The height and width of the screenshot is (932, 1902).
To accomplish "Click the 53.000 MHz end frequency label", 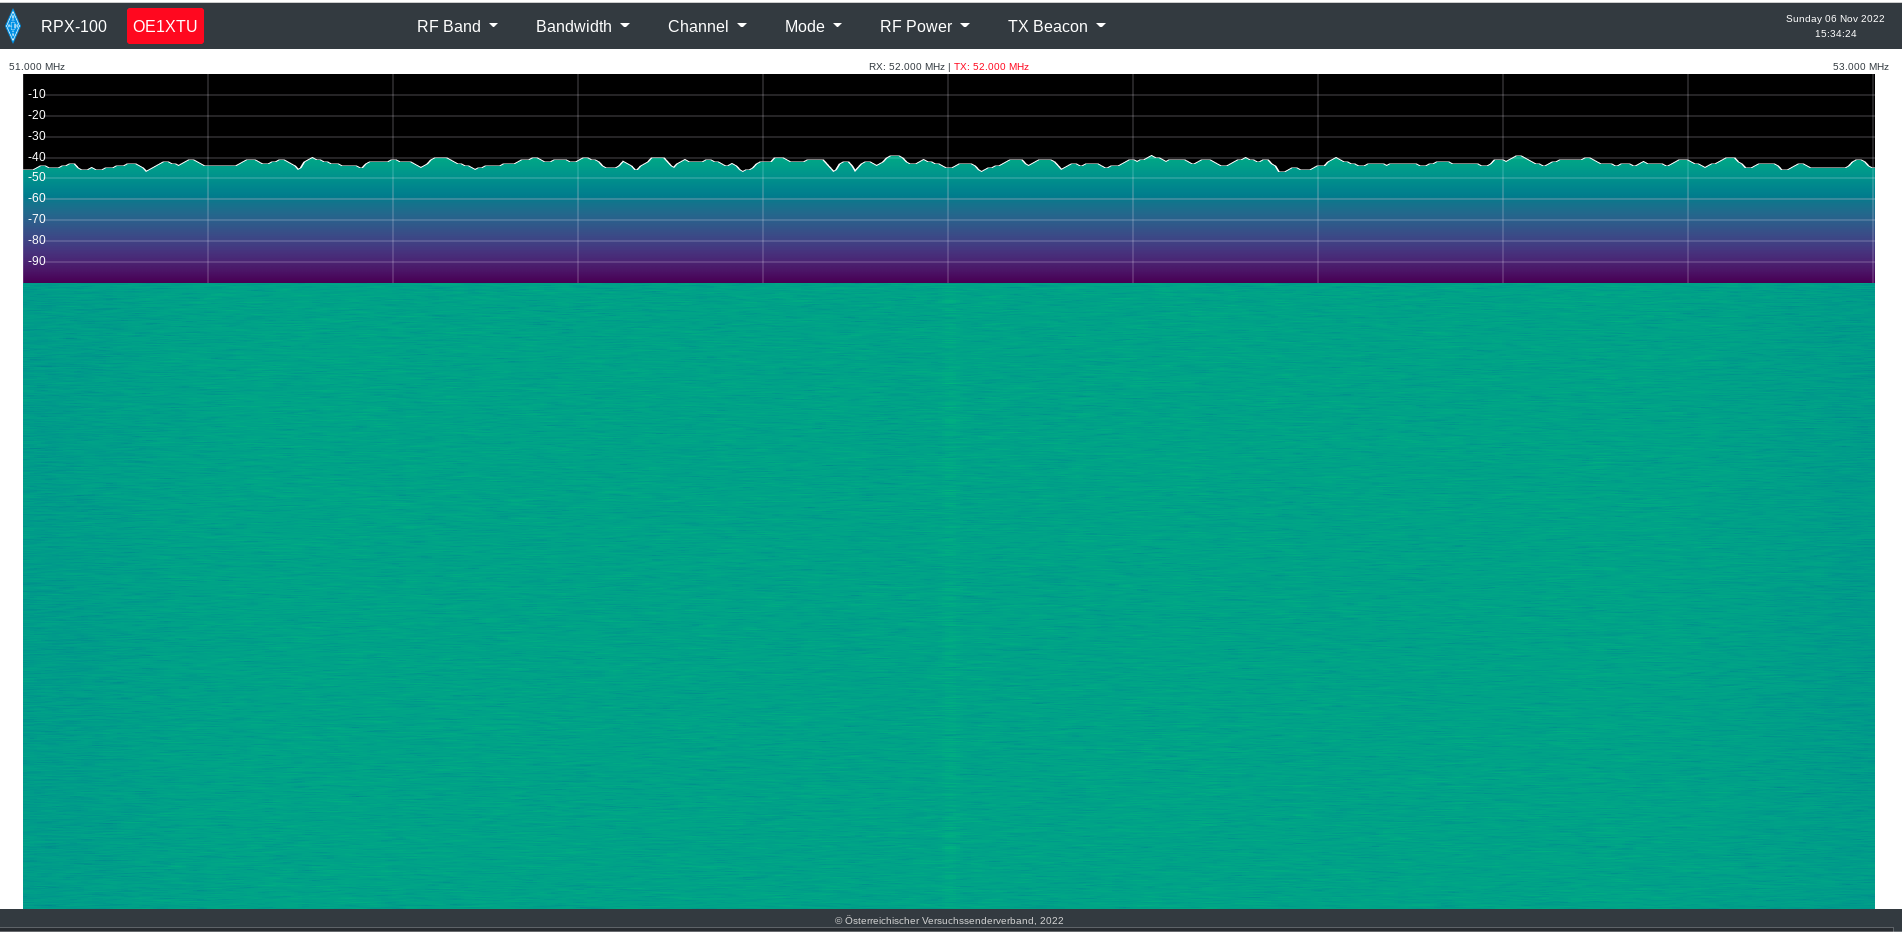I will pos(1860,67).
